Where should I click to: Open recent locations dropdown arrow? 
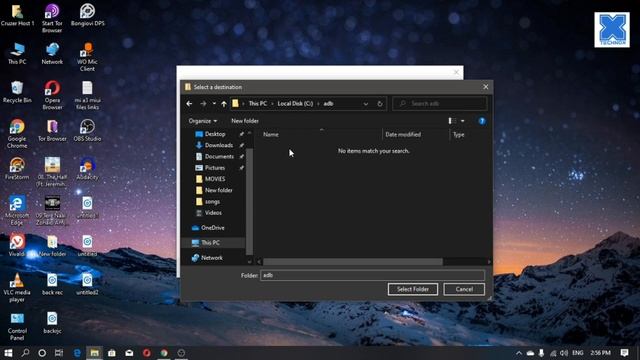pyautogui.click(x=214, y=104)
